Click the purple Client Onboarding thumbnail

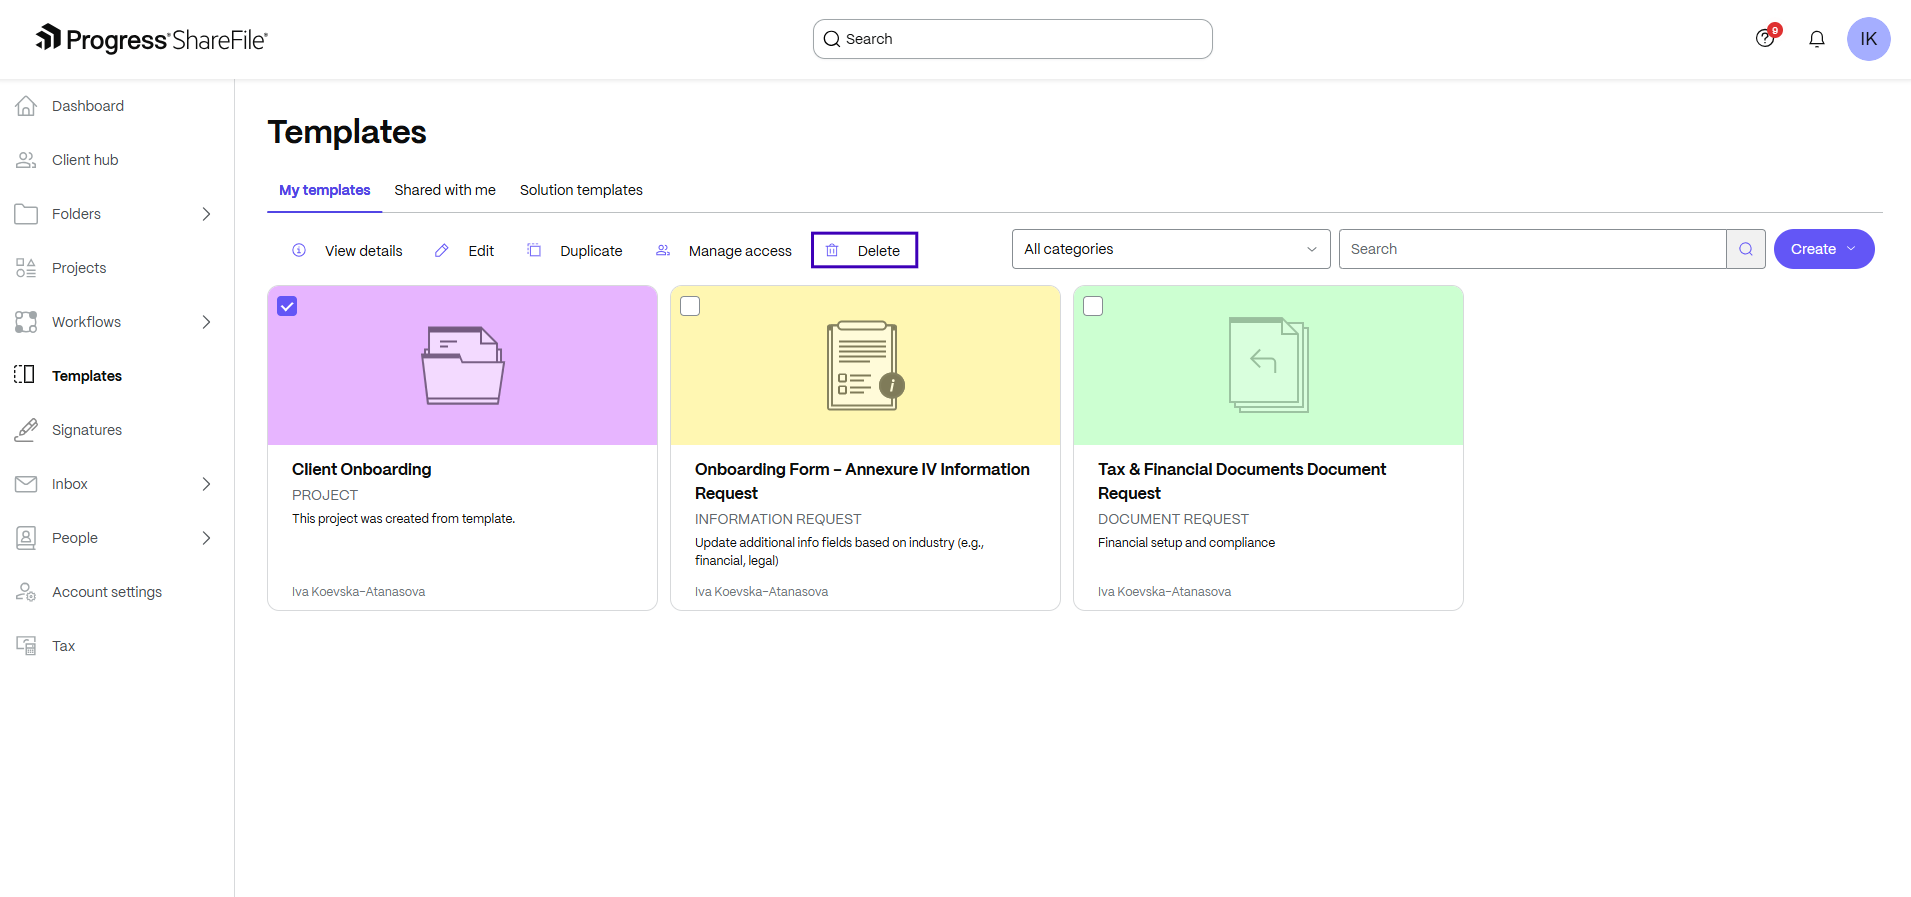click(x=462, y=365)
